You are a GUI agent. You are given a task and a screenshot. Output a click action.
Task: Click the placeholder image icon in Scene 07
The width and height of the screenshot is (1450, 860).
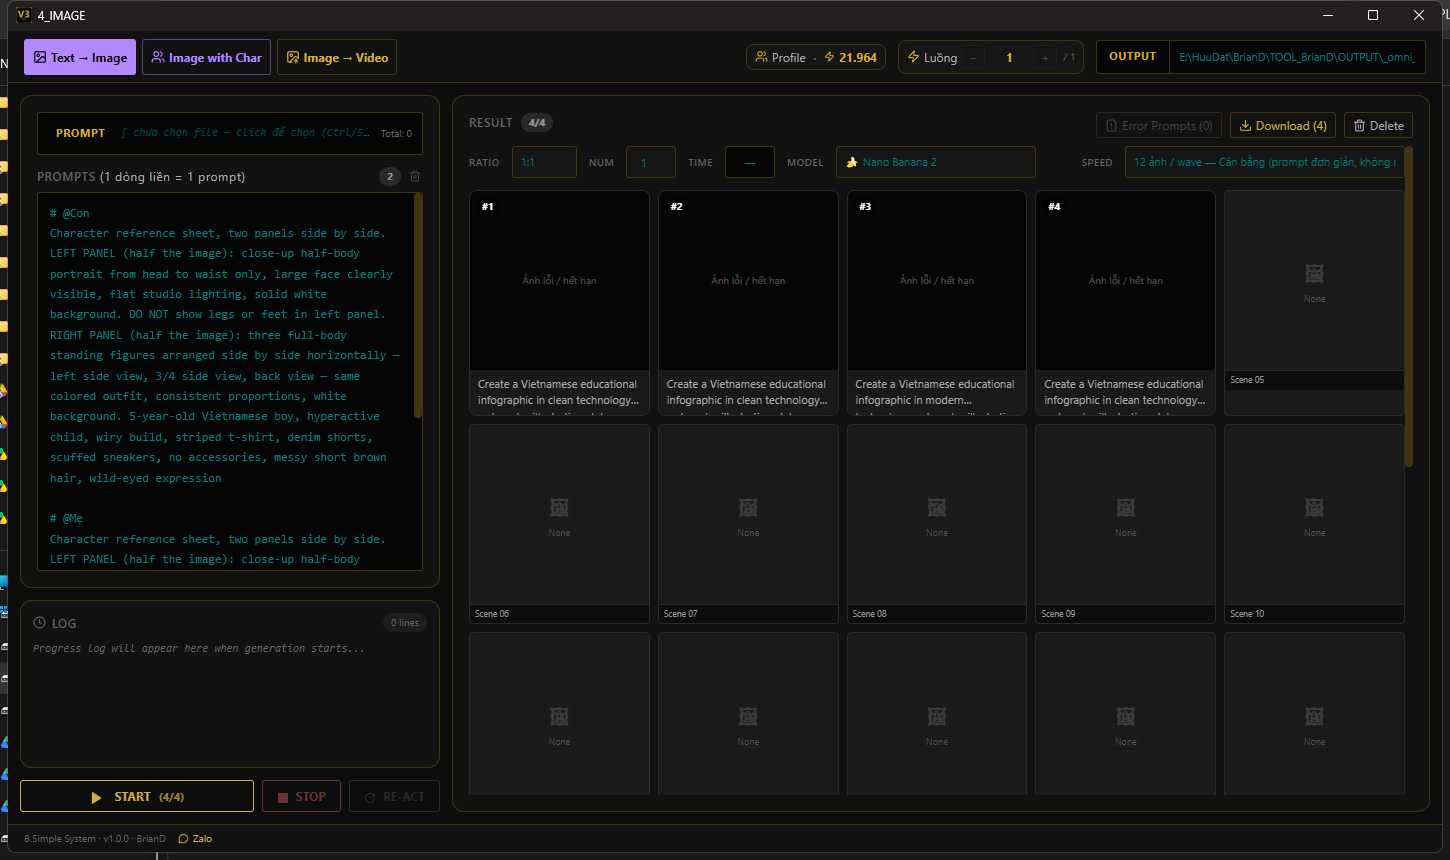point(748,507)
